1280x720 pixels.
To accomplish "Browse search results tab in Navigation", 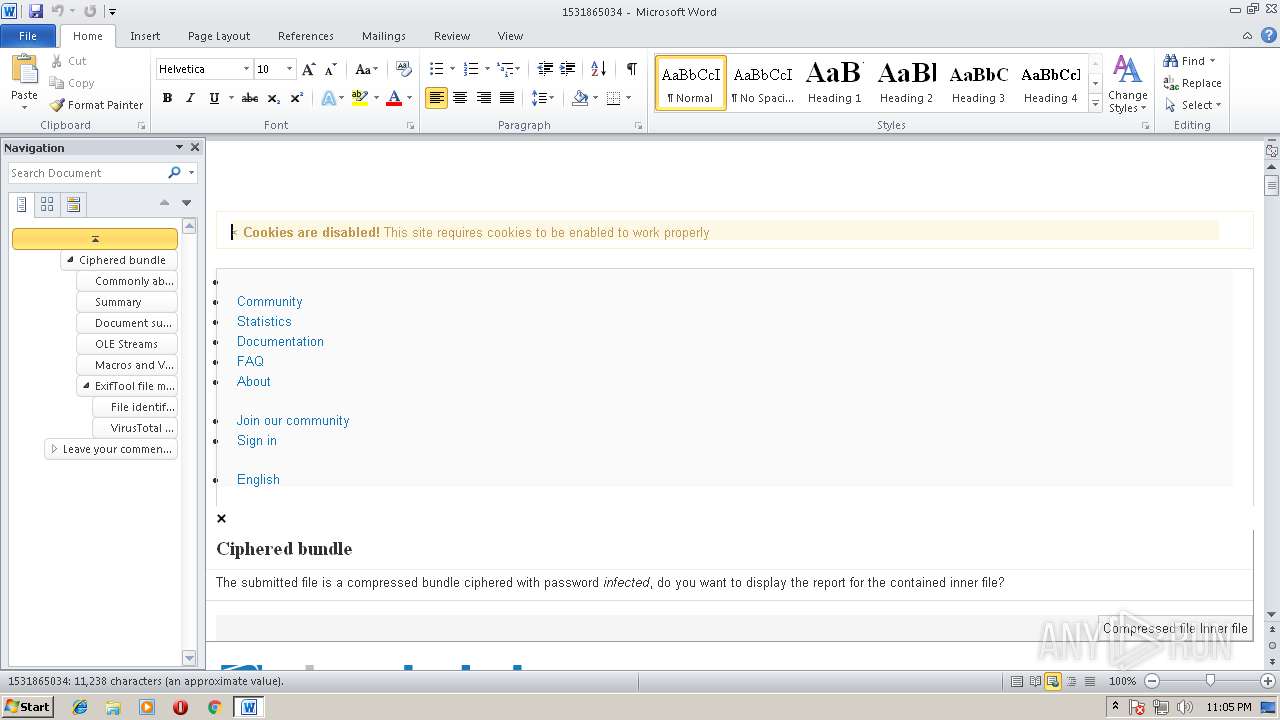I will 73,204.
